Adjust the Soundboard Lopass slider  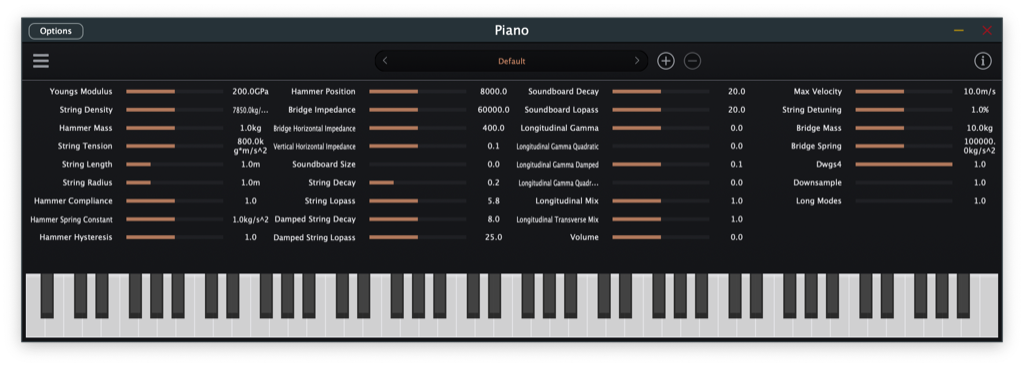661,110
